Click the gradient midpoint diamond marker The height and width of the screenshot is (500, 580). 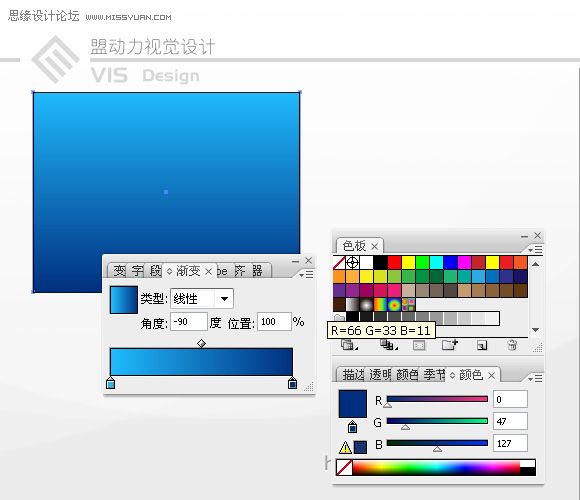pos(201,344)
